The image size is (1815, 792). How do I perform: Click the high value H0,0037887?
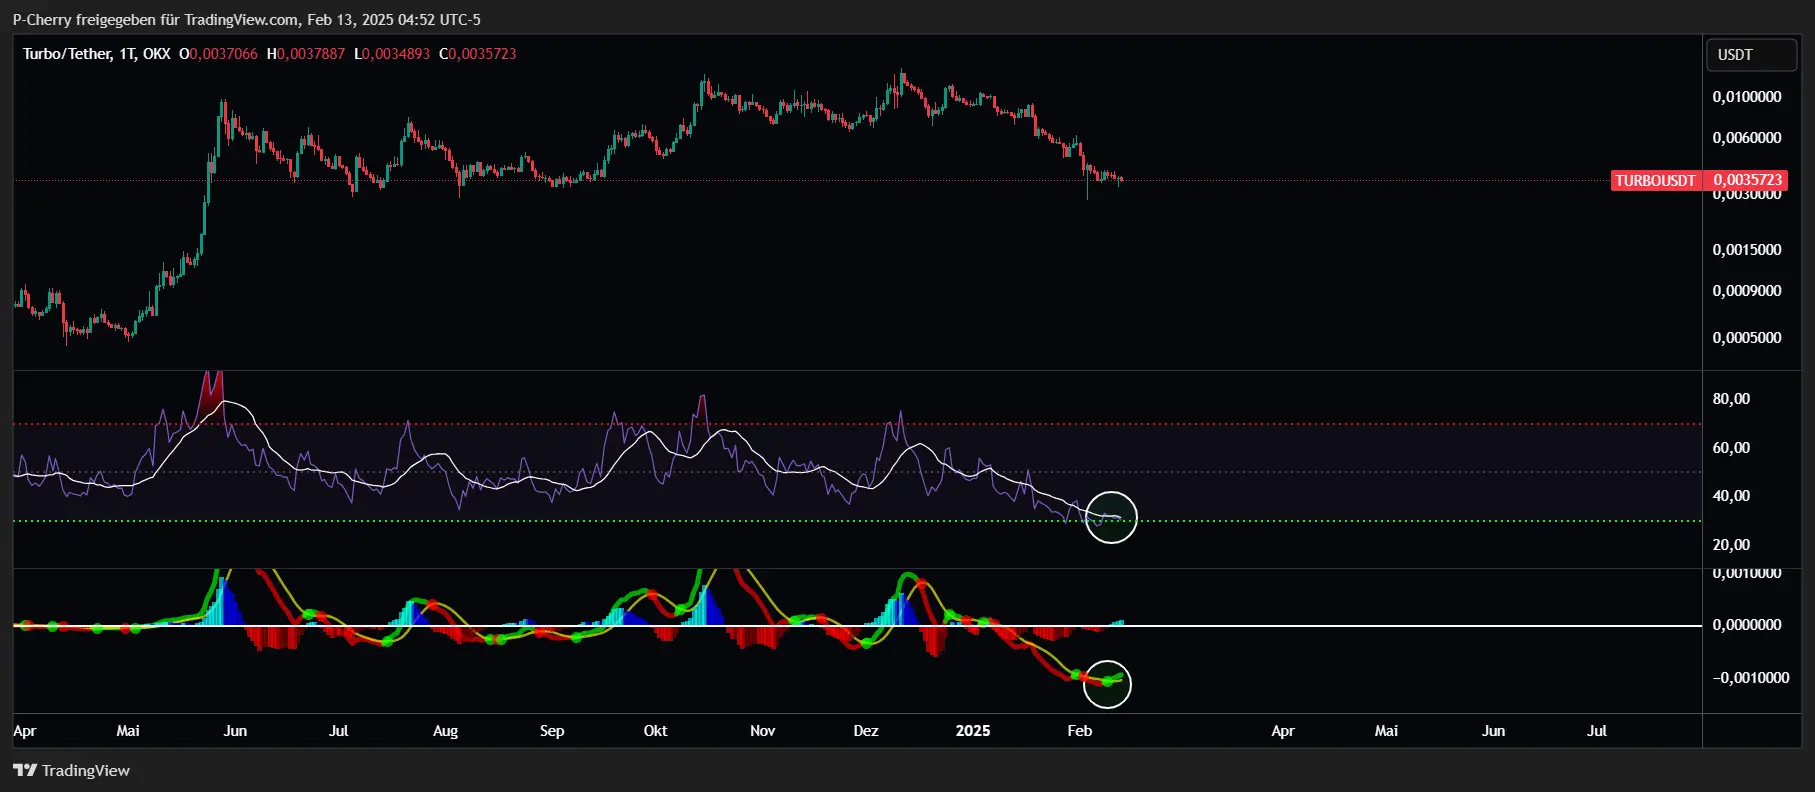305,54
